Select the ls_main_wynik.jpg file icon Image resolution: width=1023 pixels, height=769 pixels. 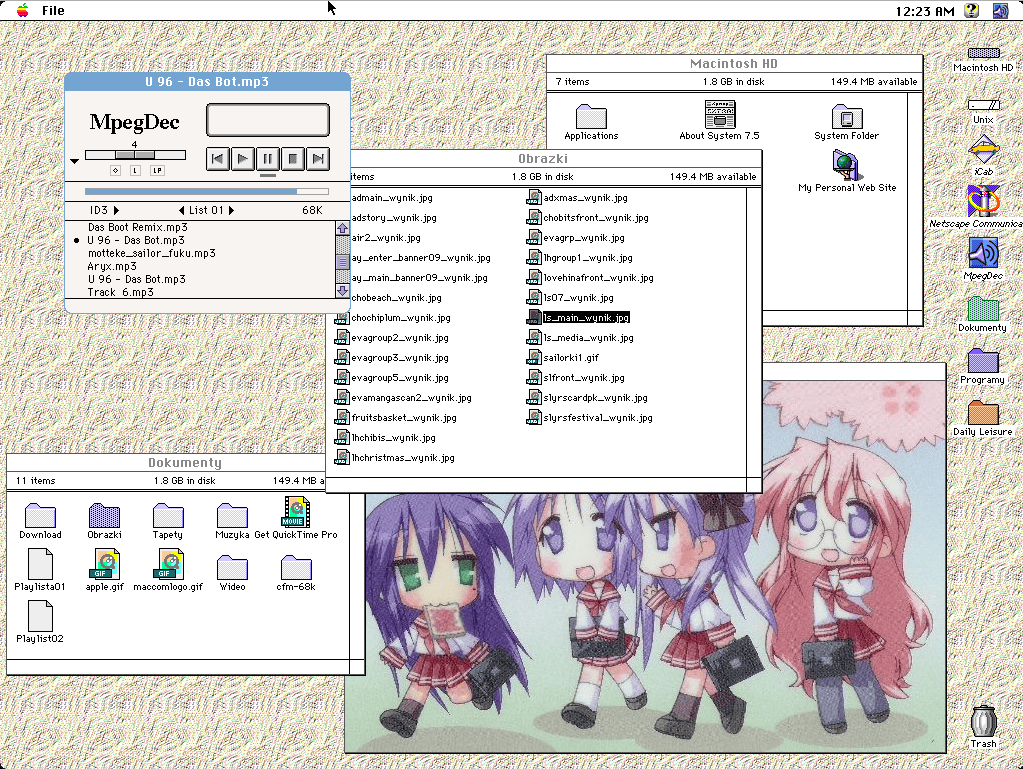coord(534,318)
